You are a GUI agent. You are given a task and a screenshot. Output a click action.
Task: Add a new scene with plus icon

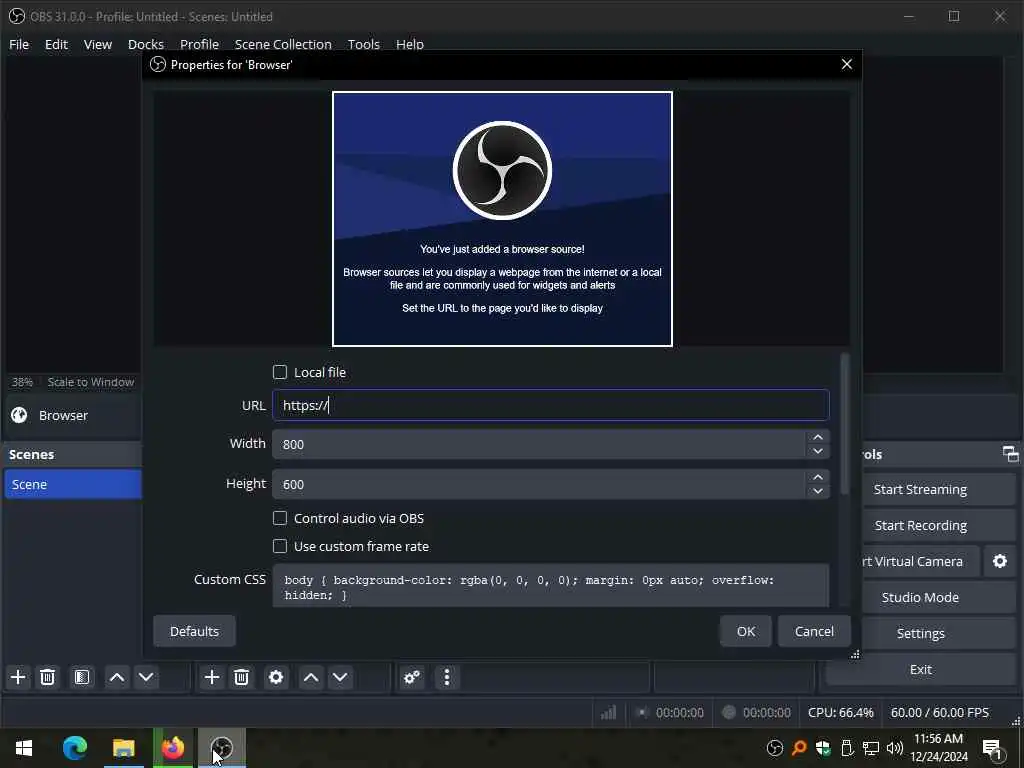coord(18,677)
